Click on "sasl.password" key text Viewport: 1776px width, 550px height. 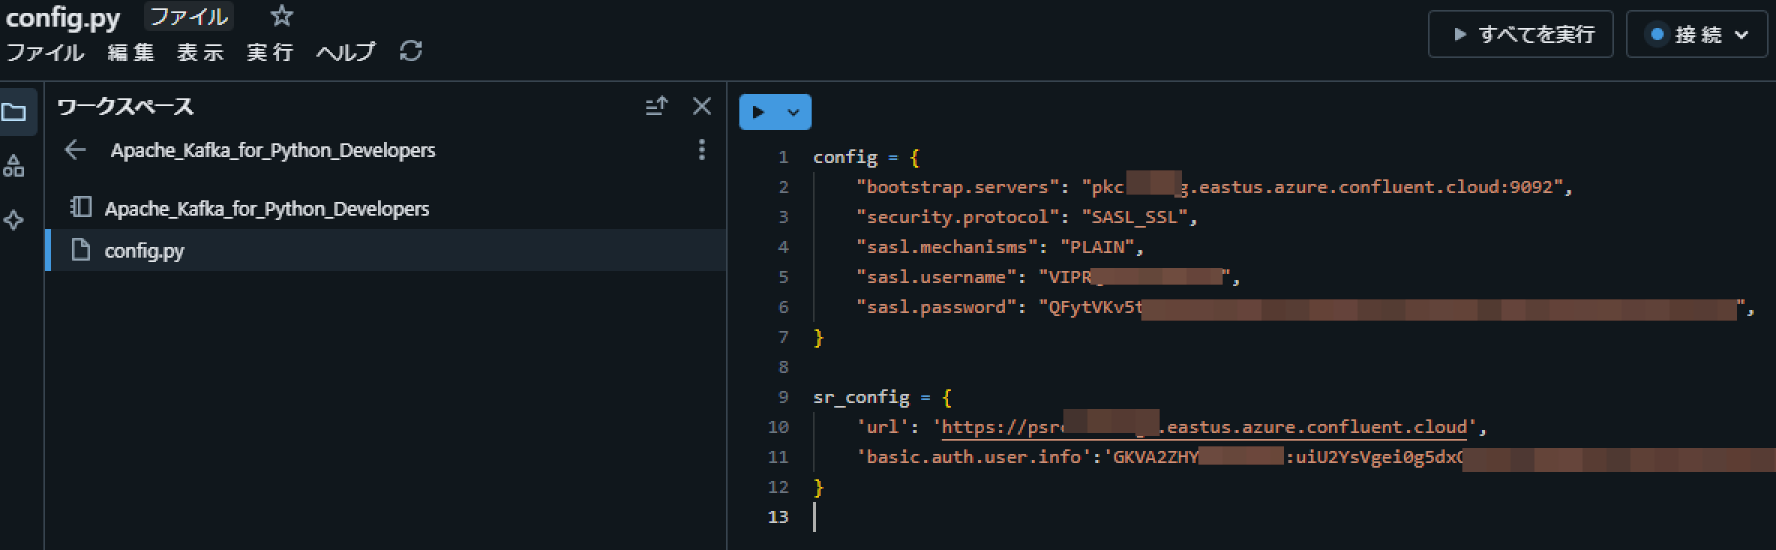[936, 307]
